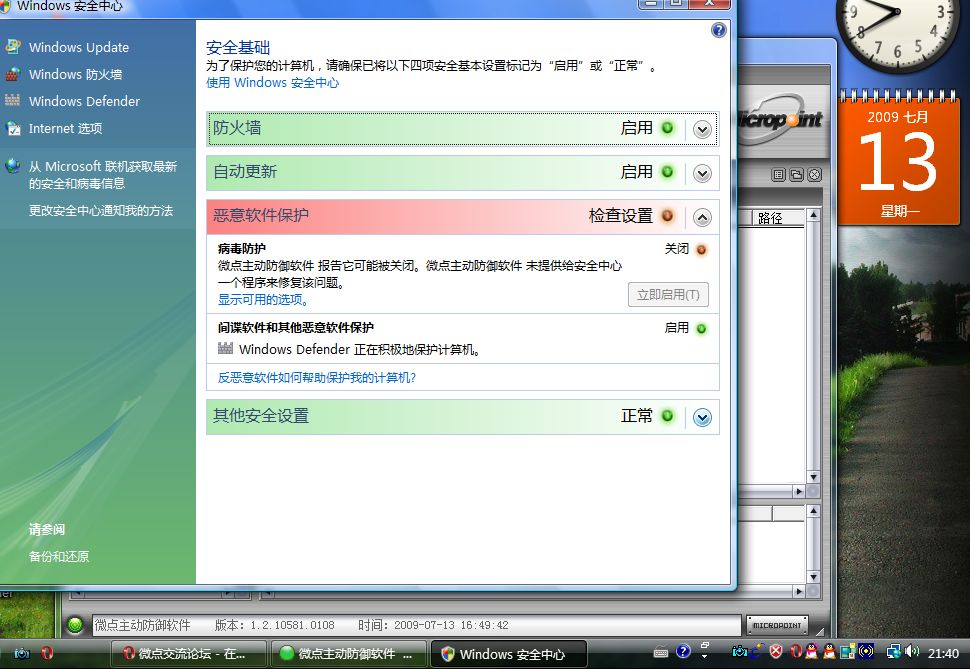Viewport: 970px width, 669px height.
Task: Click the 病毒防护 label
Action: (x=242, y=248)
